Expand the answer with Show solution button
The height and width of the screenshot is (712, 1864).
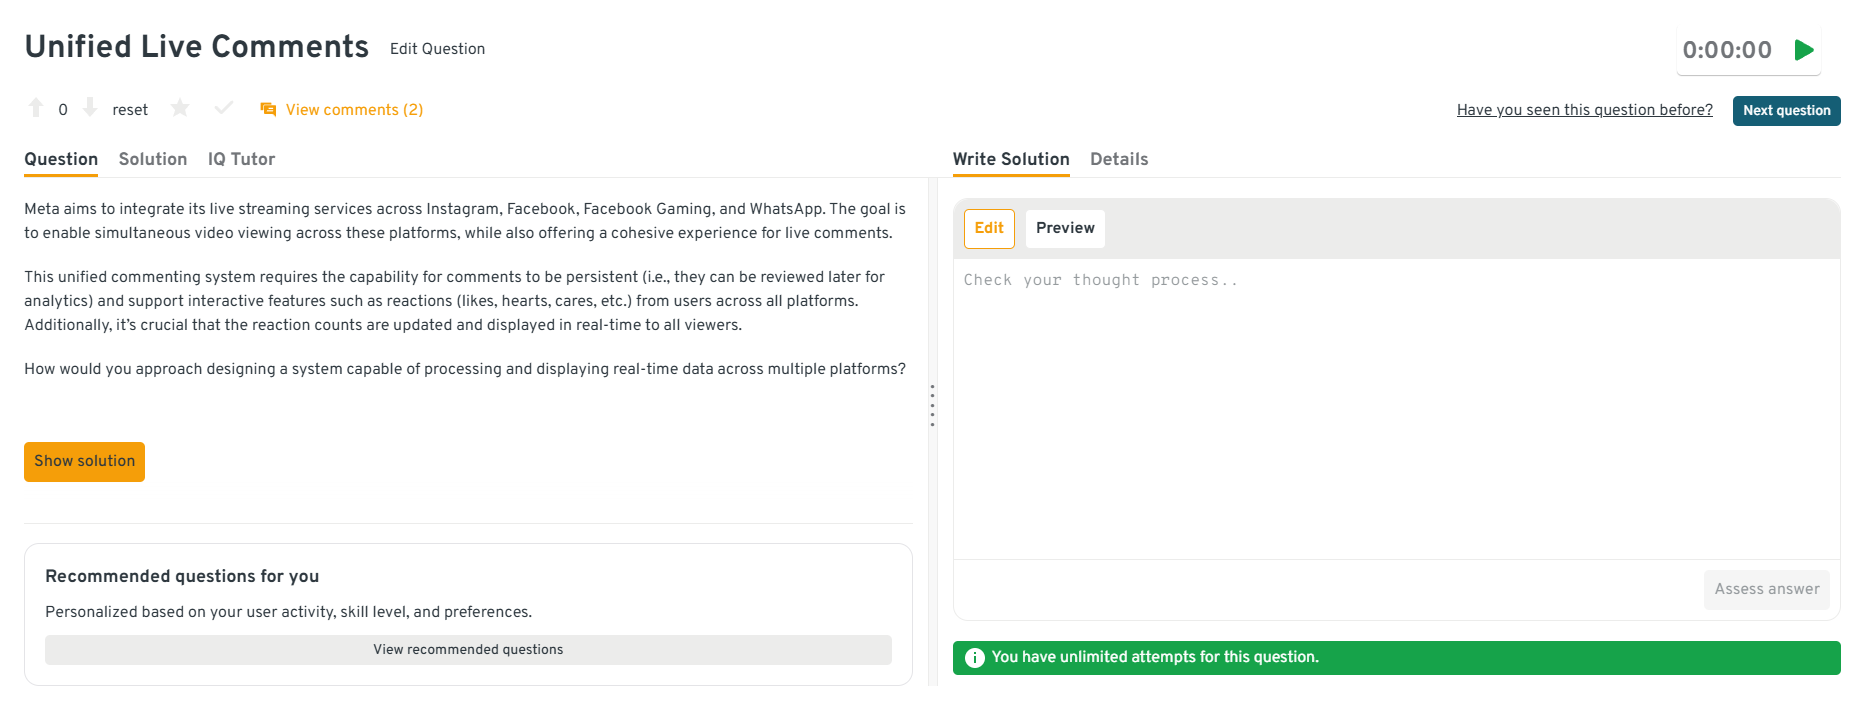tap(85, 461)
